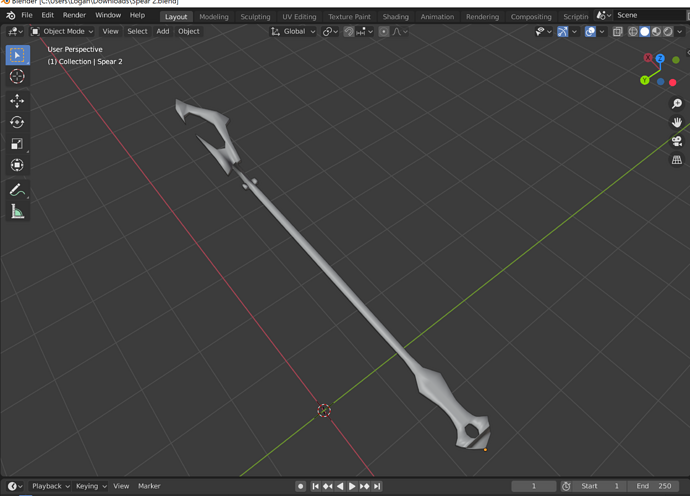Choose the Move tool

(17, 101)
